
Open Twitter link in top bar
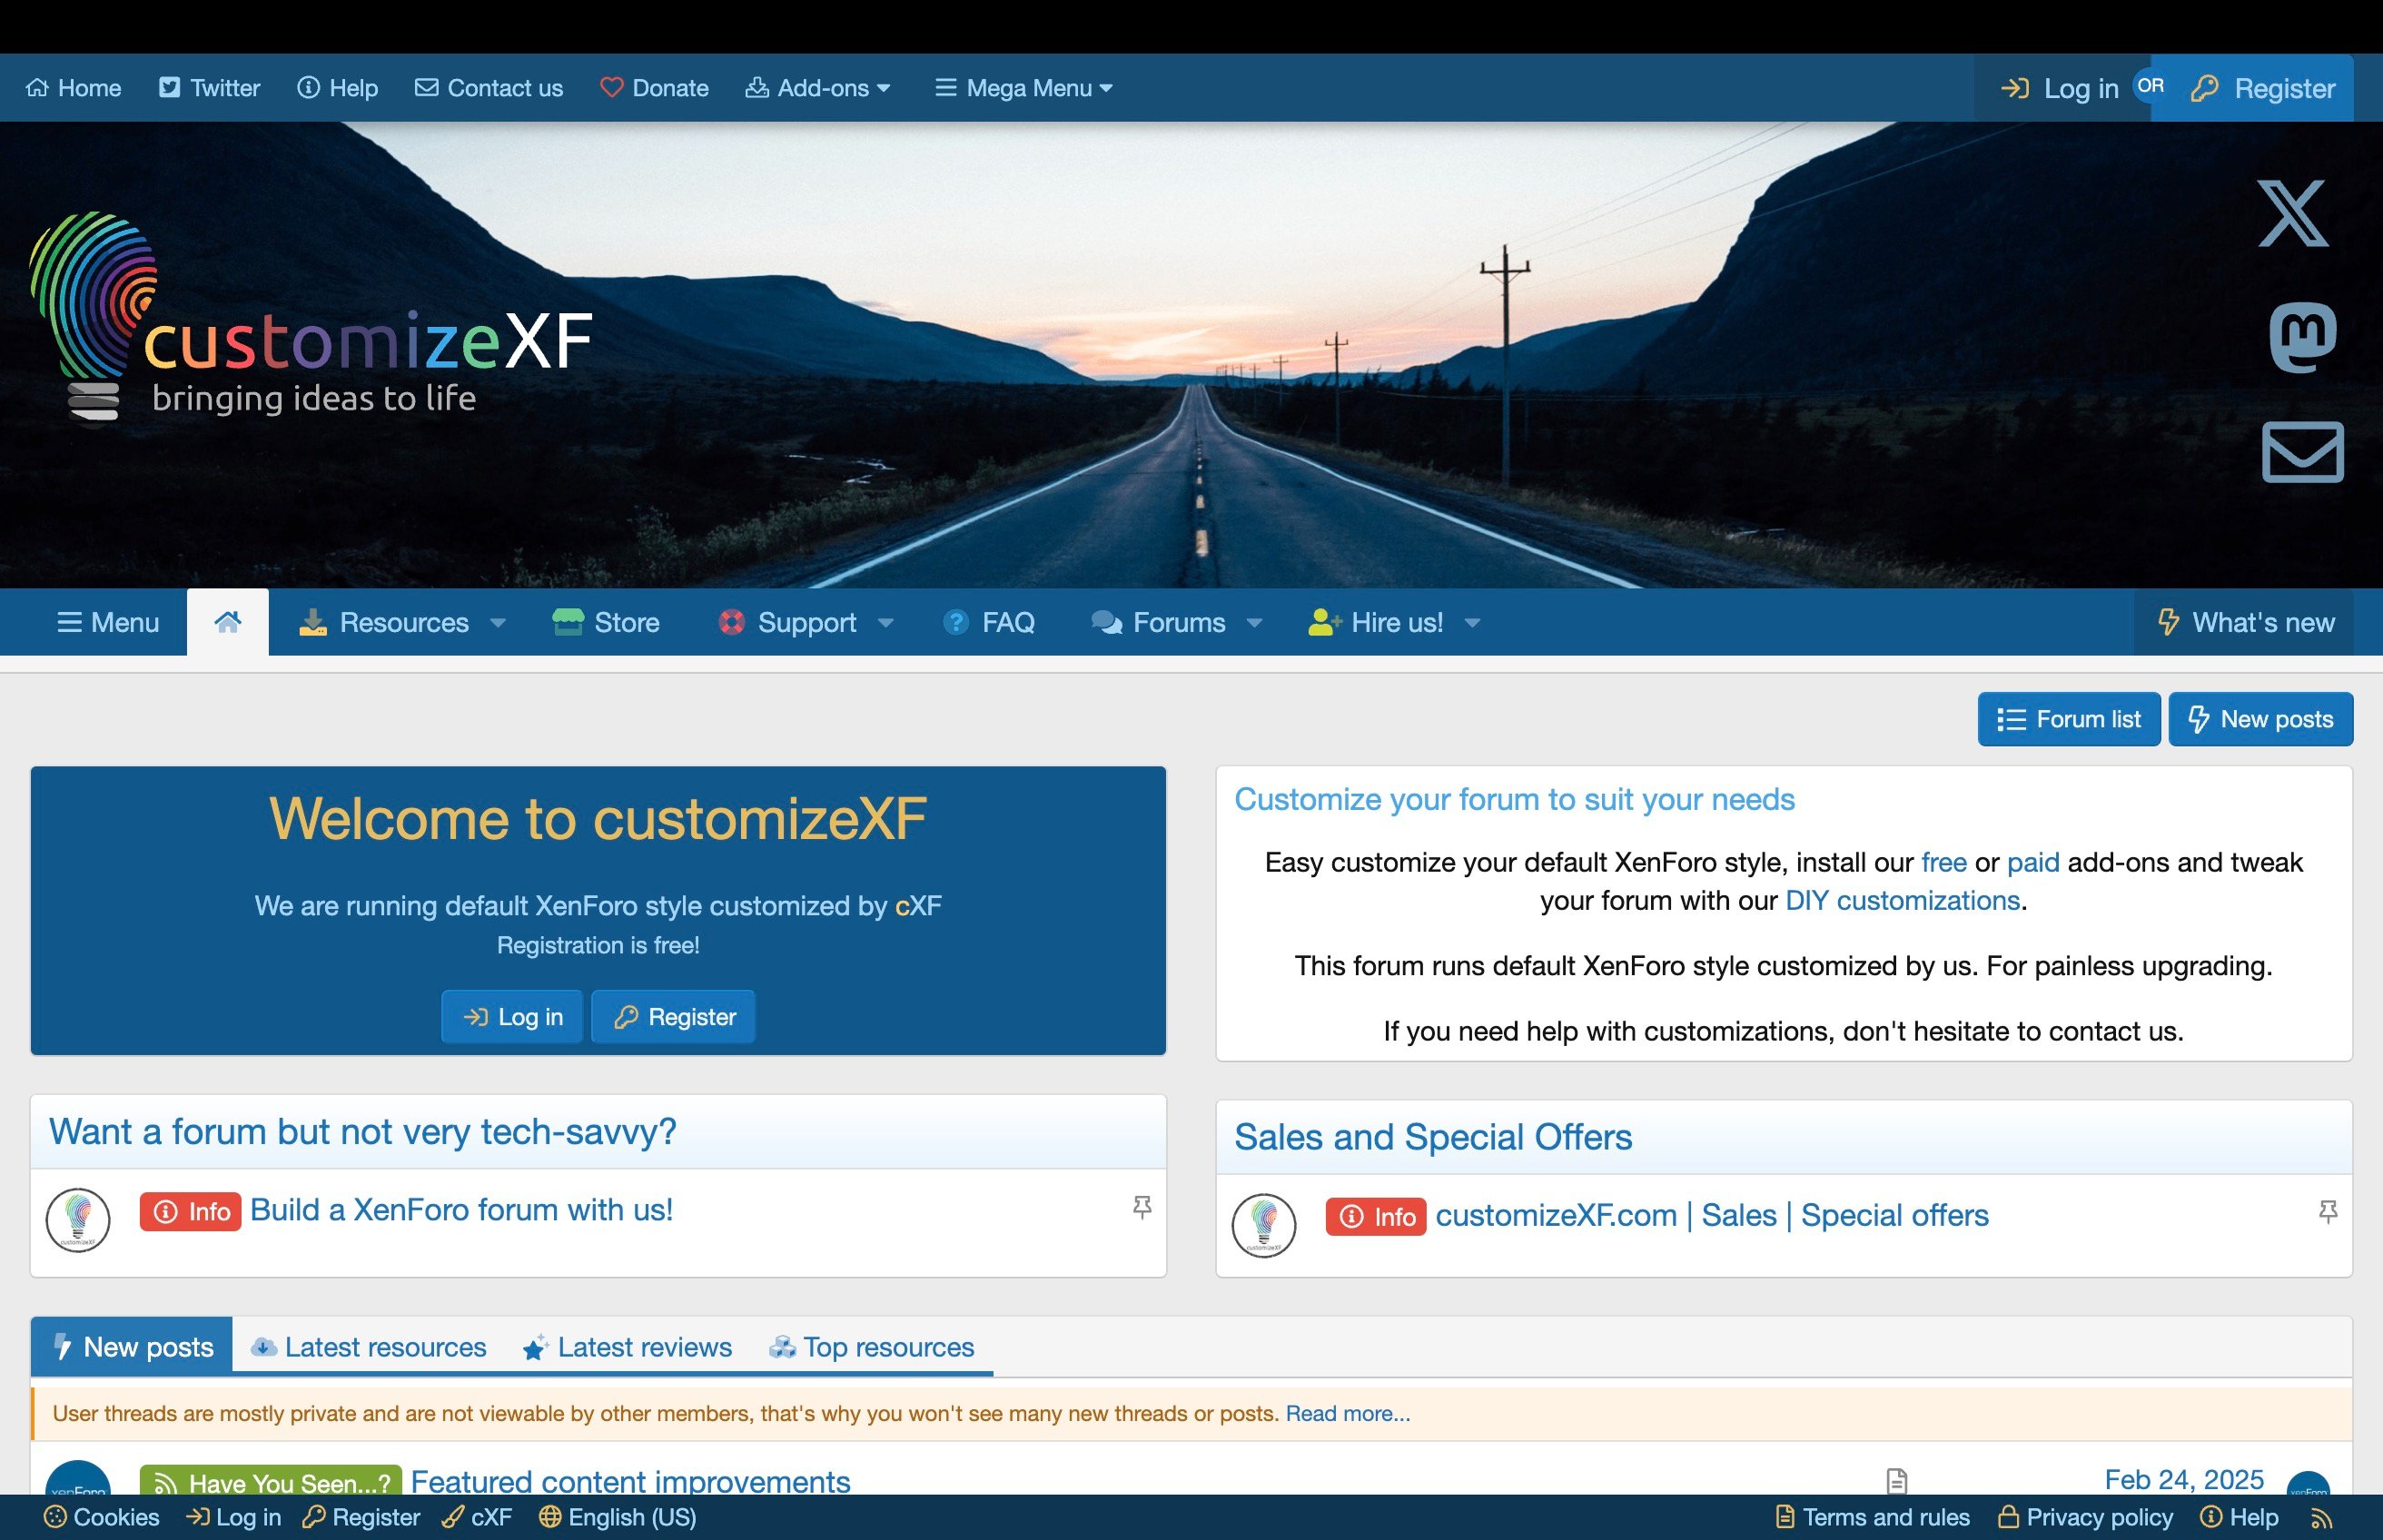tap(209, 88)
